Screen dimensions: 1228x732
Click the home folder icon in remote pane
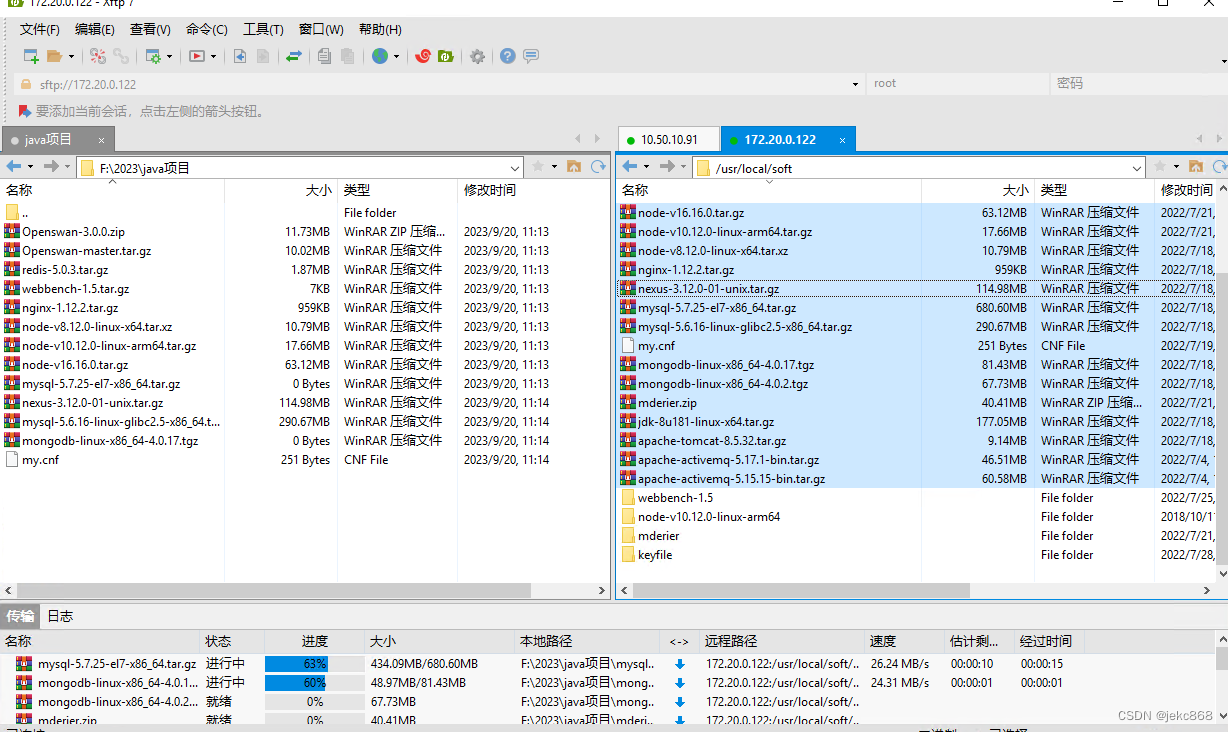pos(1195,167)
